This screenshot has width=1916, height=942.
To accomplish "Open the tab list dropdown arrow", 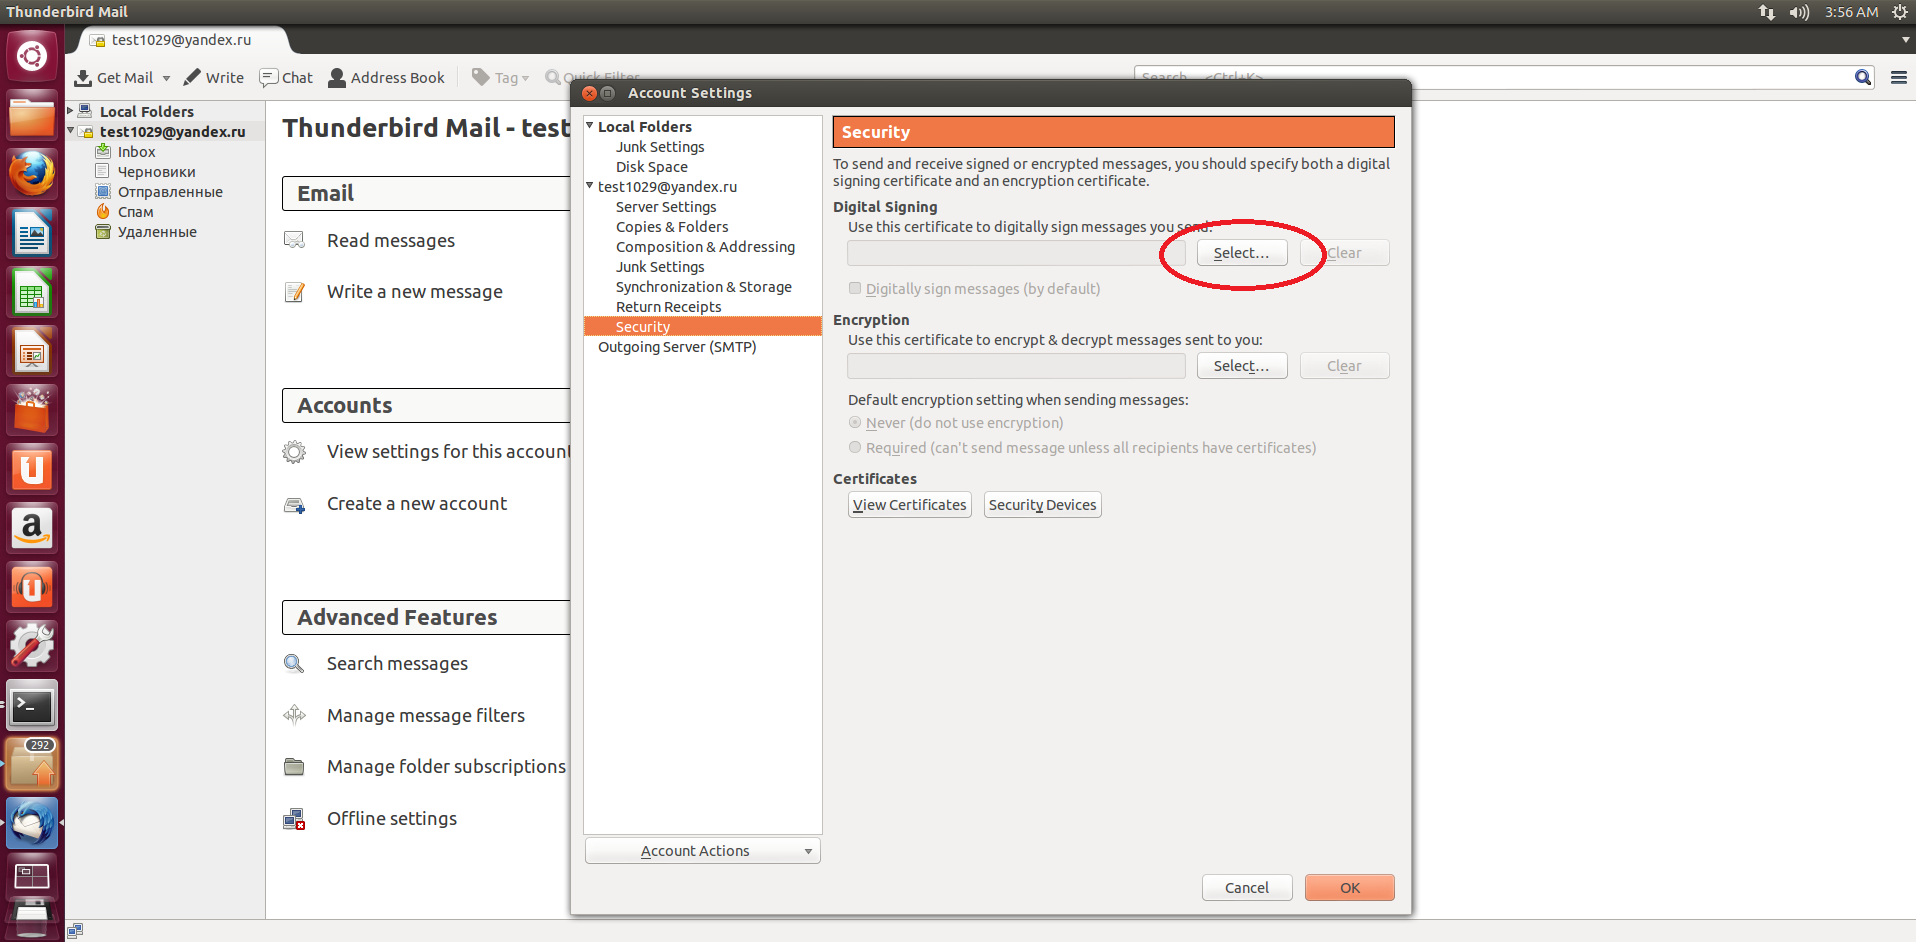I will coord(1906,40).
